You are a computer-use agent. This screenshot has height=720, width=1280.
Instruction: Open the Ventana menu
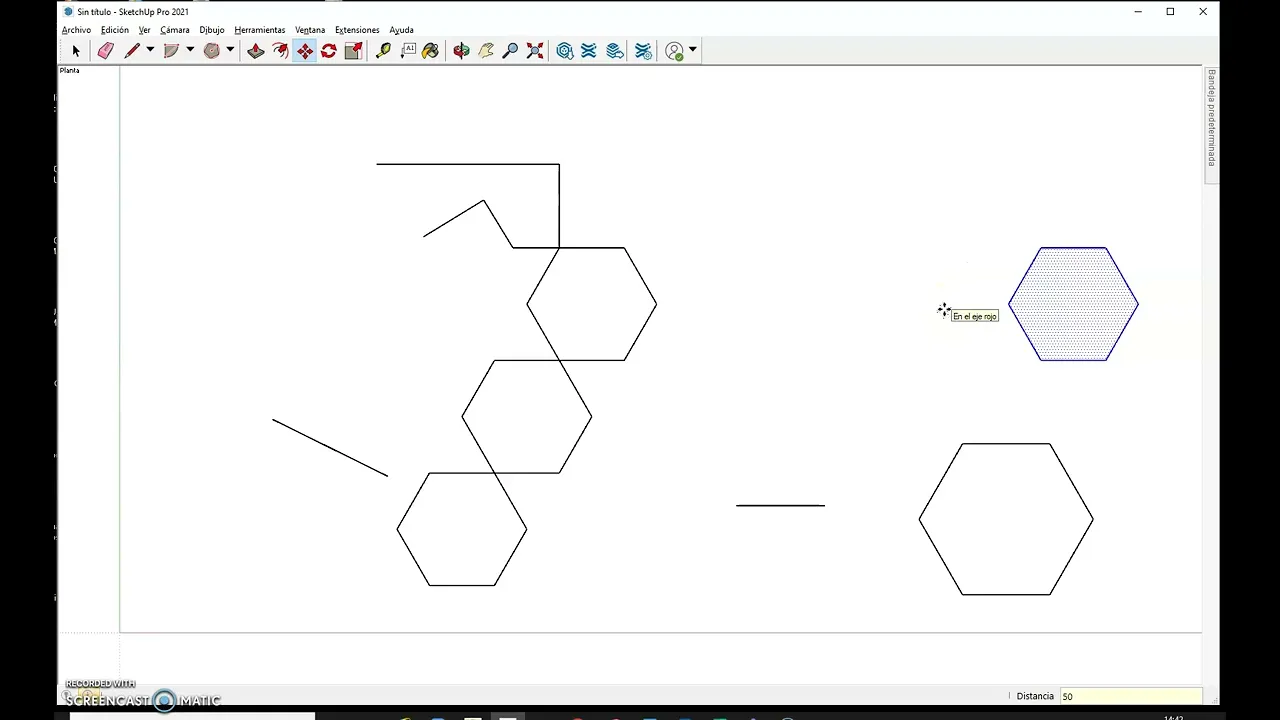tap(310, 30)
